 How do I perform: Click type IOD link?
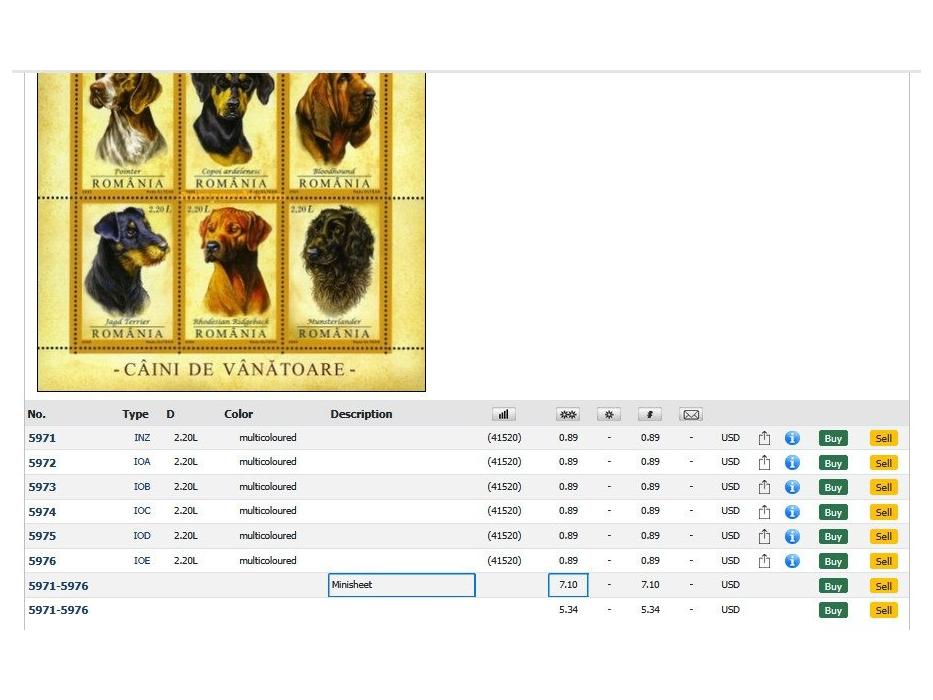tap(142, 536)
